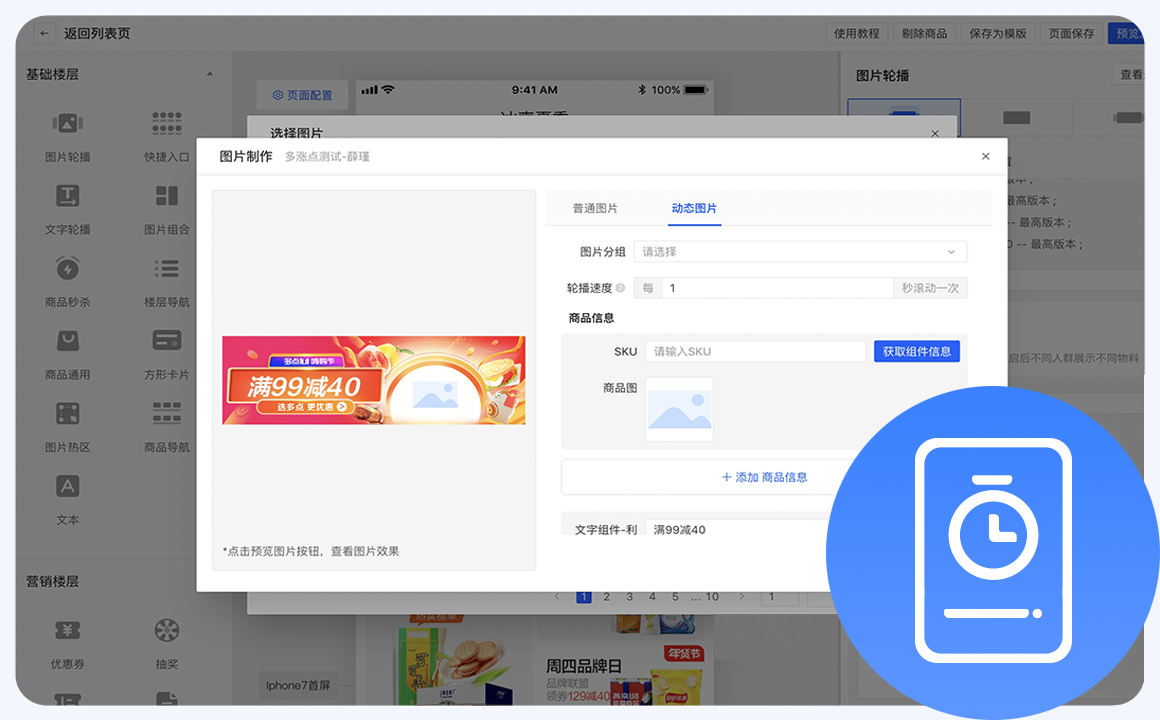
Task: Click the 获取组件信息 button
Action: pos(916,351)
